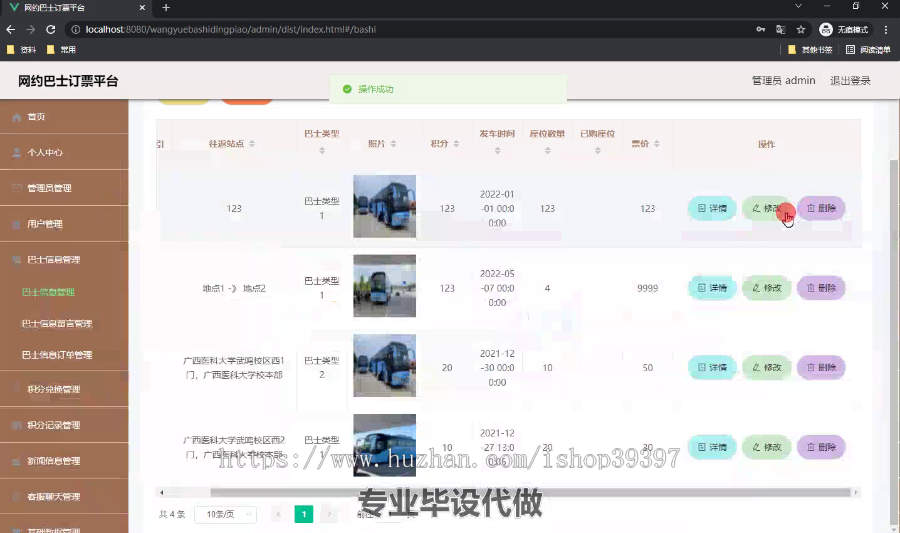
Task: Select the active 巴士信息管理 submenu item
Action: click(48, 292)
